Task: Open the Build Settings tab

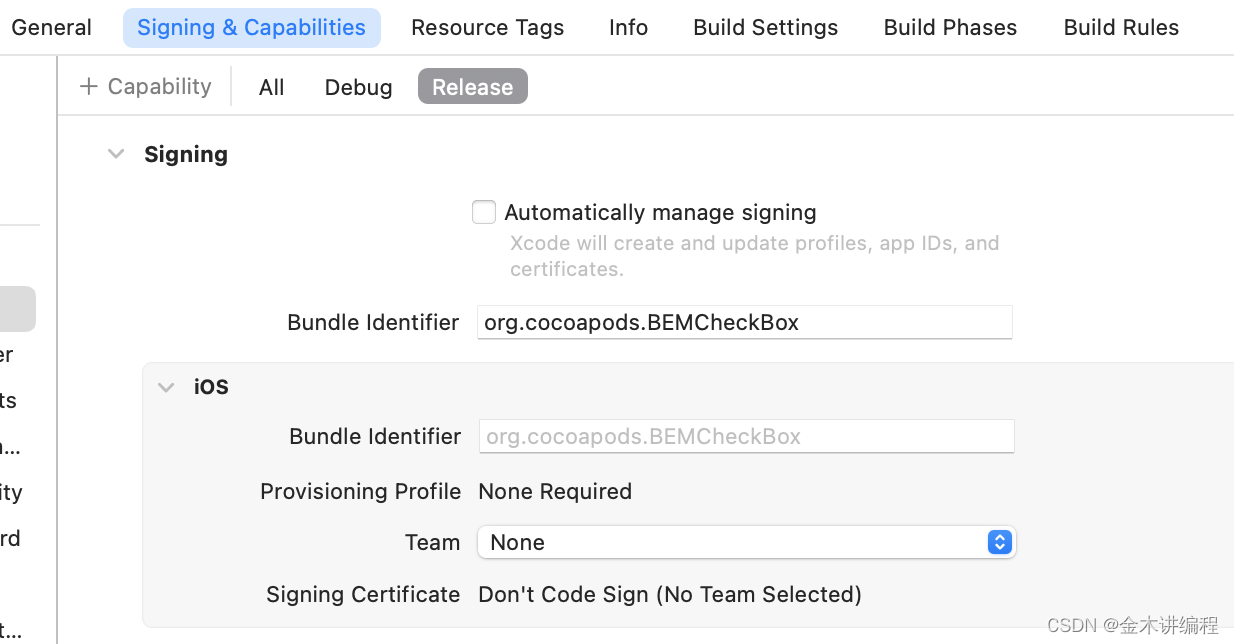Action: click(x=765, y=28)
